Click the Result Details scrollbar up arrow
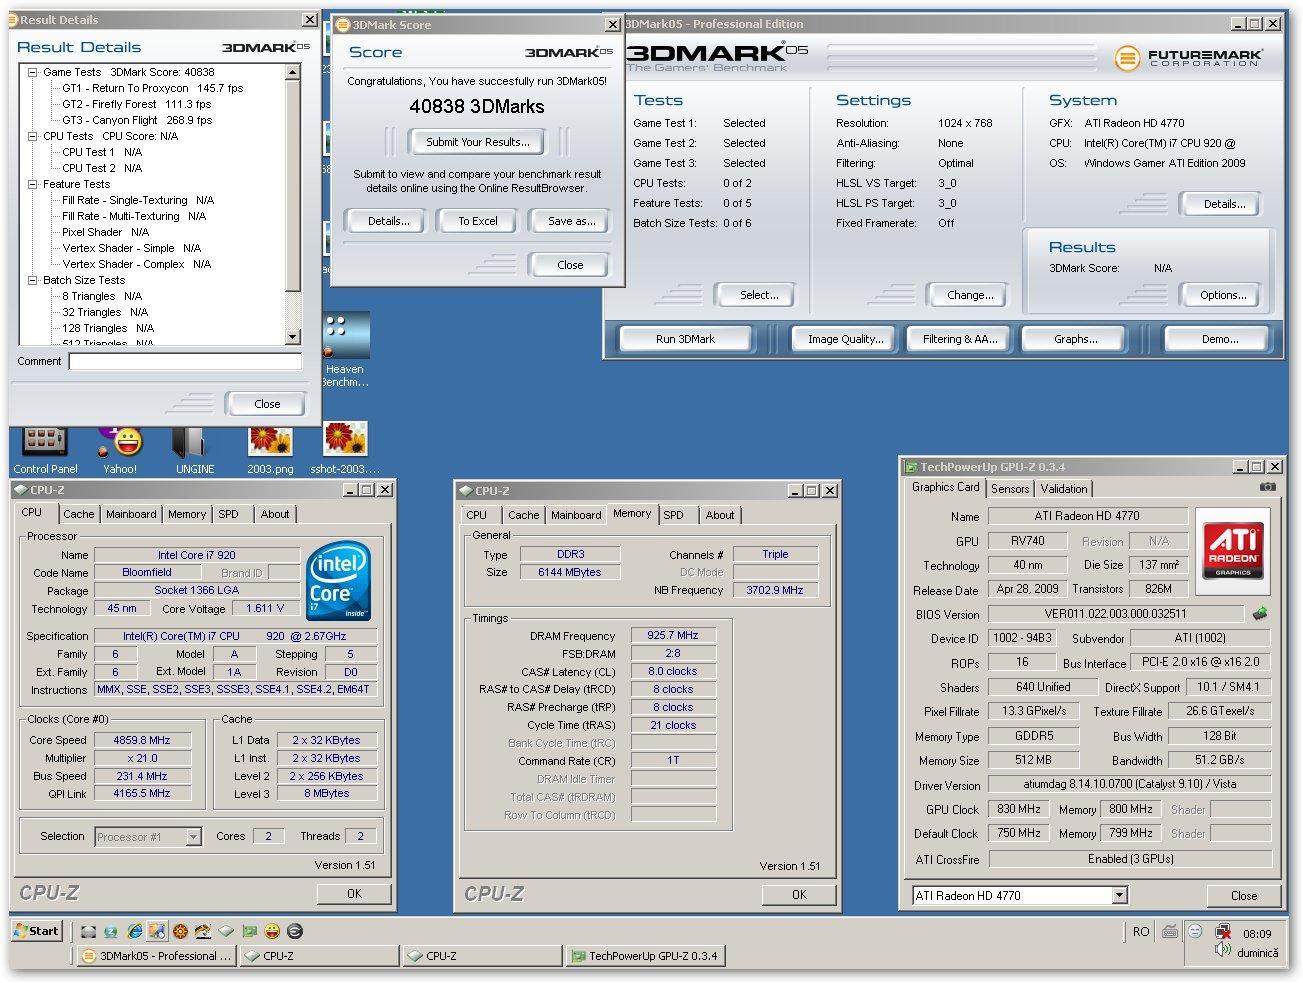 click(x=292, y=72)
